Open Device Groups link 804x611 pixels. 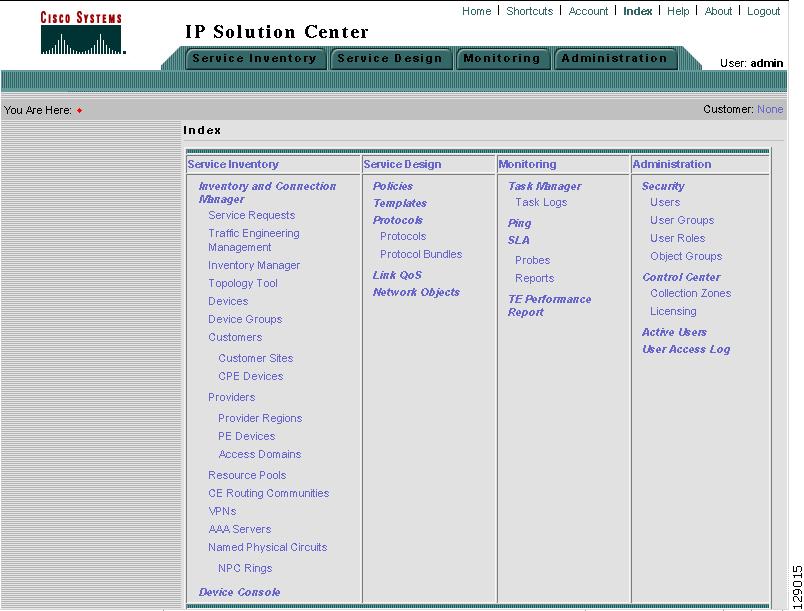coord(245,319)
